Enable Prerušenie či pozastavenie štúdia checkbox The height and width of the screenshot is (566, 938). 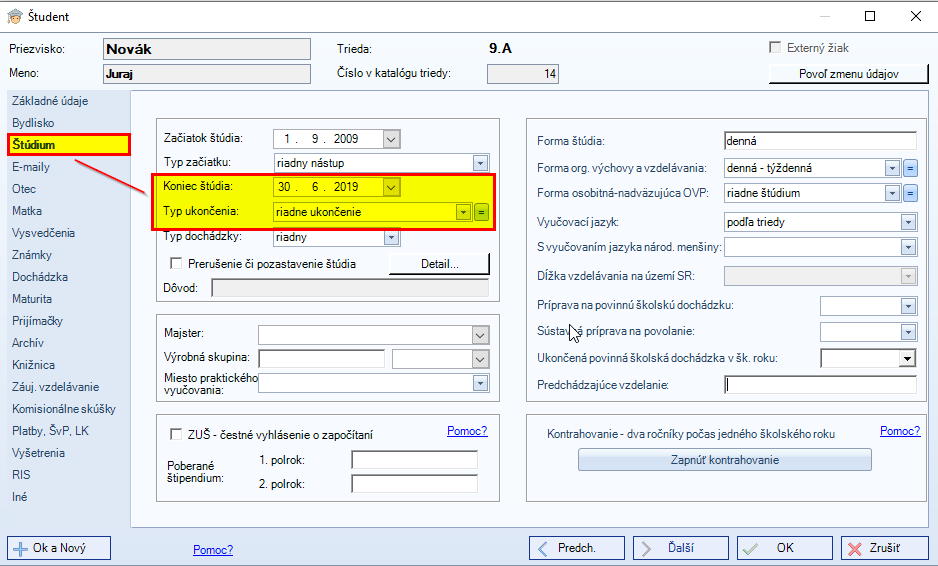coord(176,263)
